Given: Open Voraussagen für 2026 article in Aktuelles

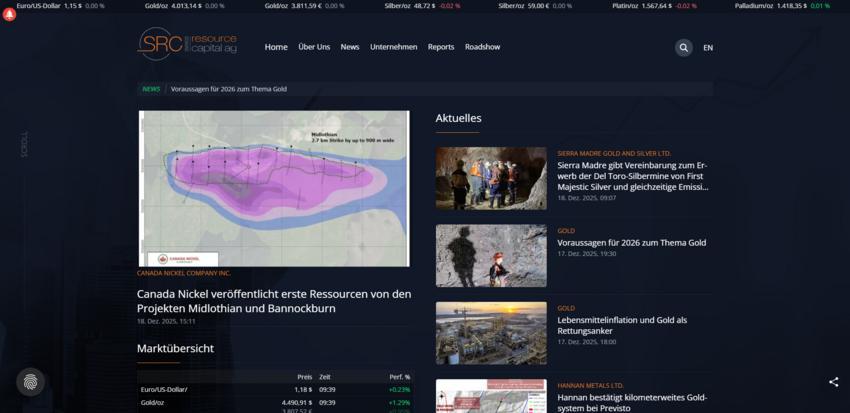Looking at the screenshot, I should (632, 243).
